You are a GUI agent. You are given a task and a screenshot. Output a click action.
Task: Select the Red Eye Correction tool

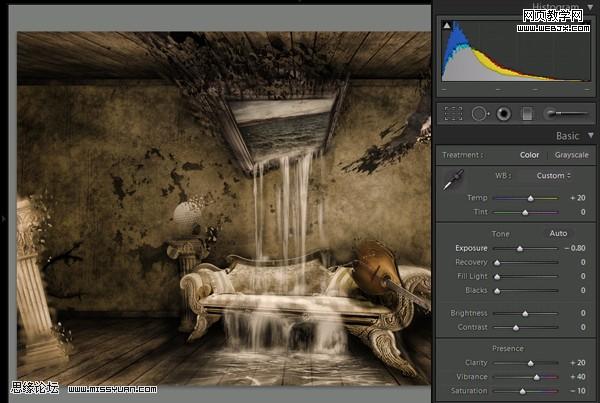pos(504,114)
